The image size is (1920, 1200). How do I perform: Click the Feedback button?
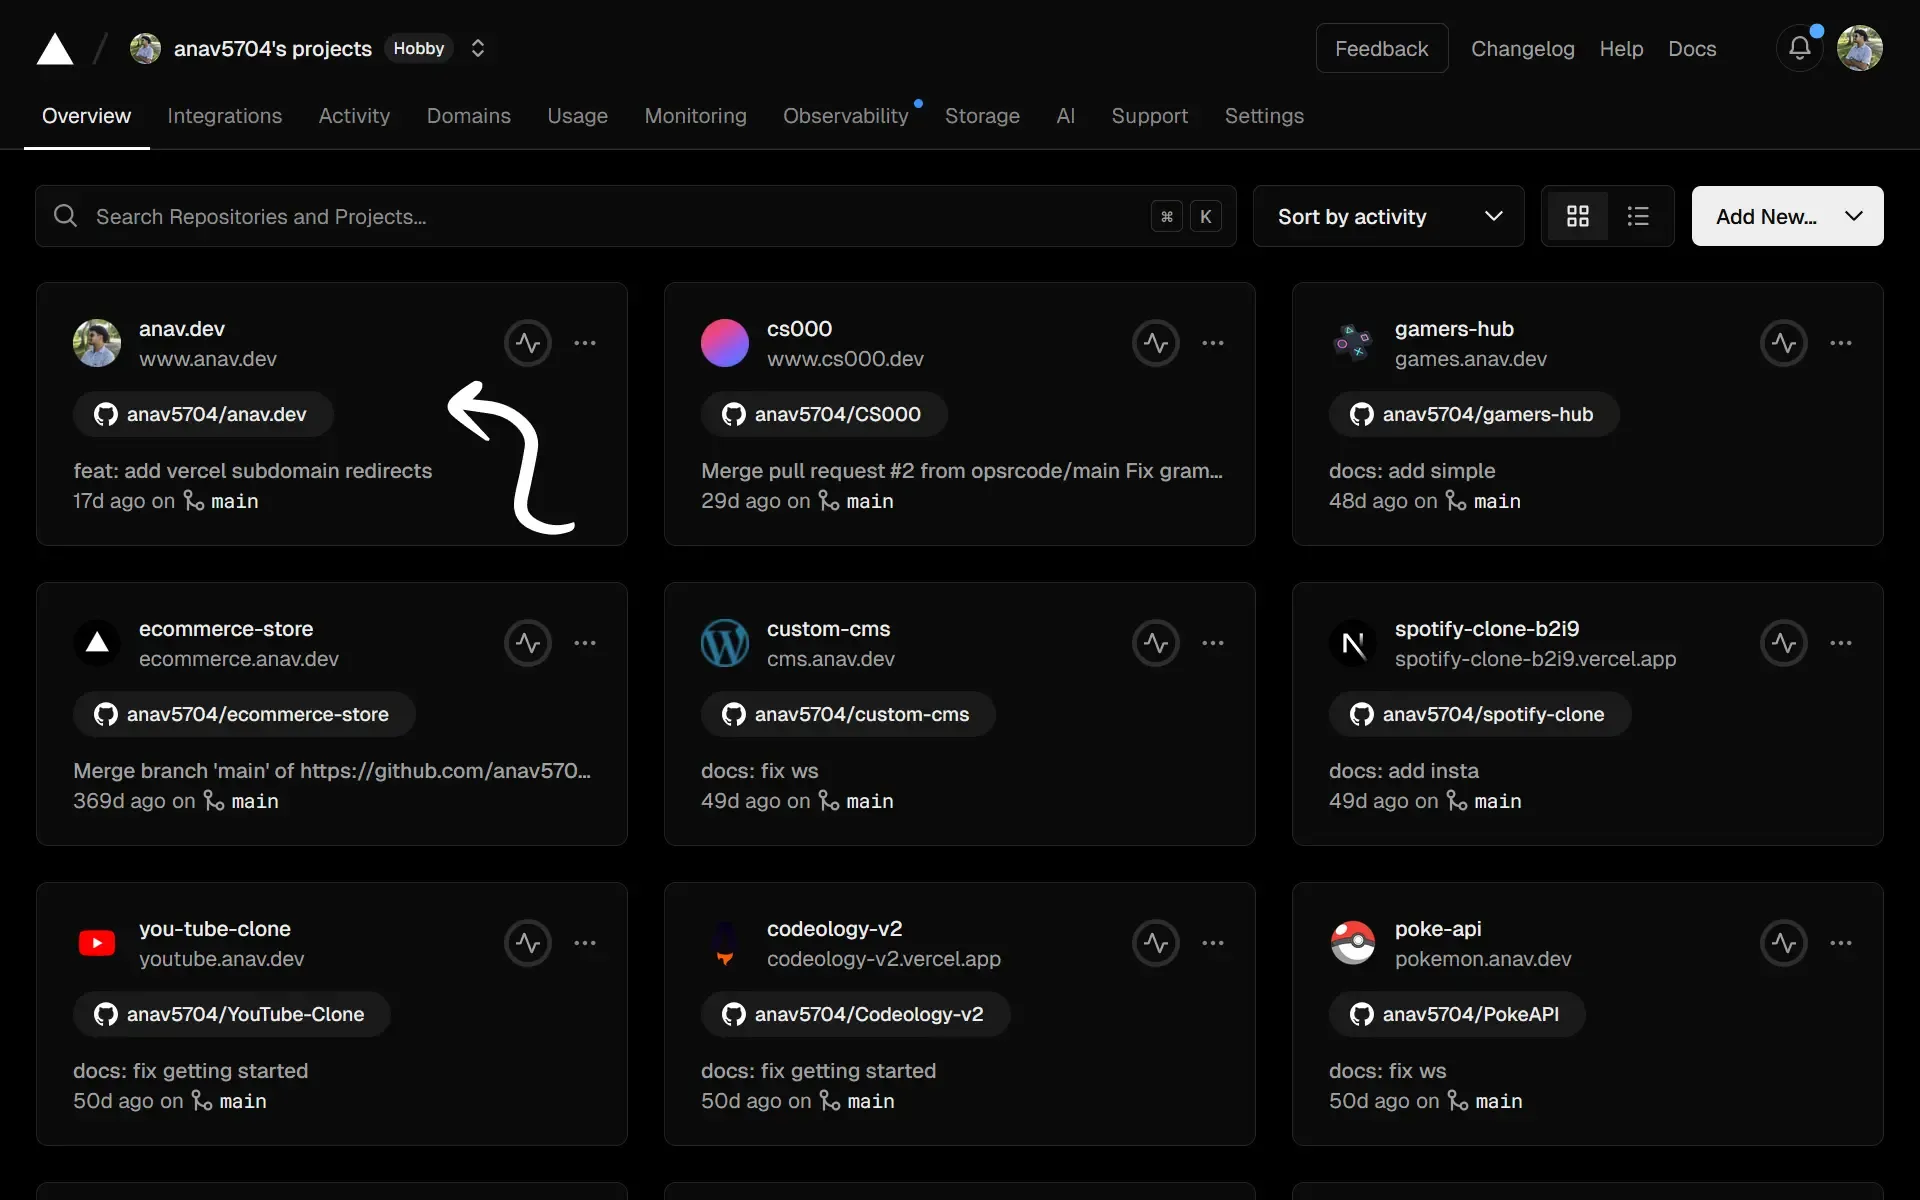pyautogui.click(x=1381, y=48)
